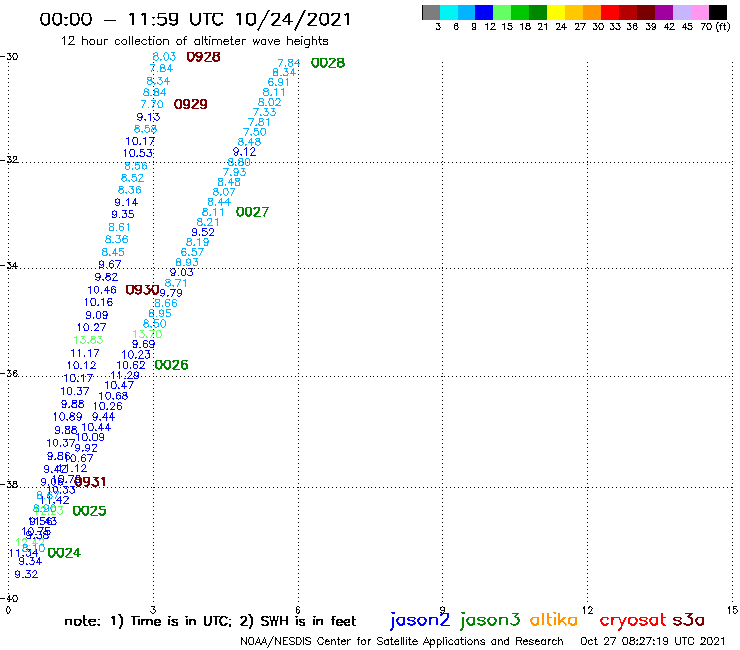Image resolution: width=740 pixels, height=650 pixels.
Task: Select the 11.17 wave height value
Action: [85, 354]
